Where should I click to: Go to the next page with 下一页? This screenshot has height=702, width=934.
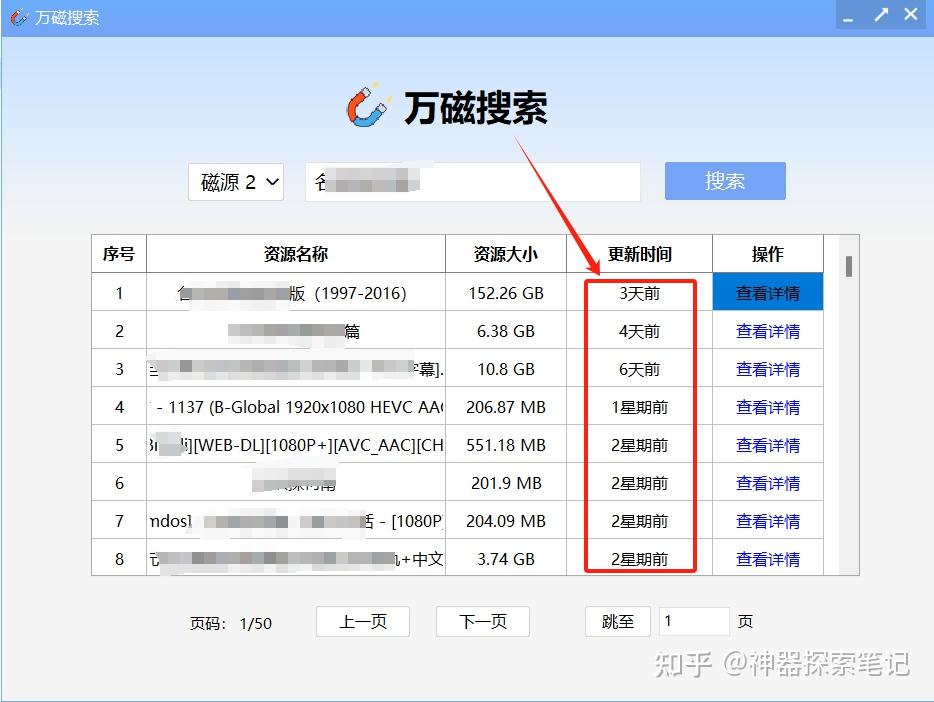pyautogui.click(x=482, y=621)
